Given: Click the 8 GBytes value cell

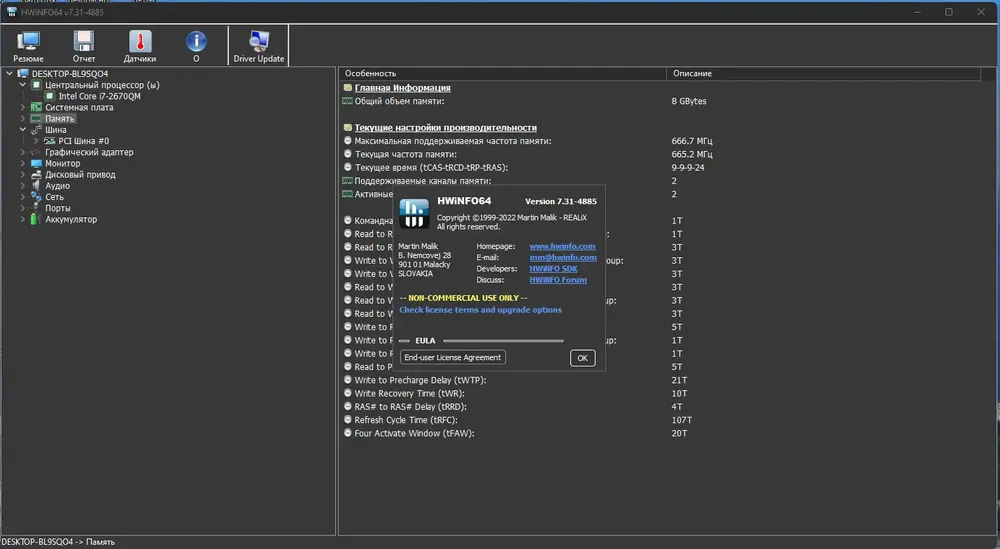Looking at the screenshot, I should tap(689, 101).
